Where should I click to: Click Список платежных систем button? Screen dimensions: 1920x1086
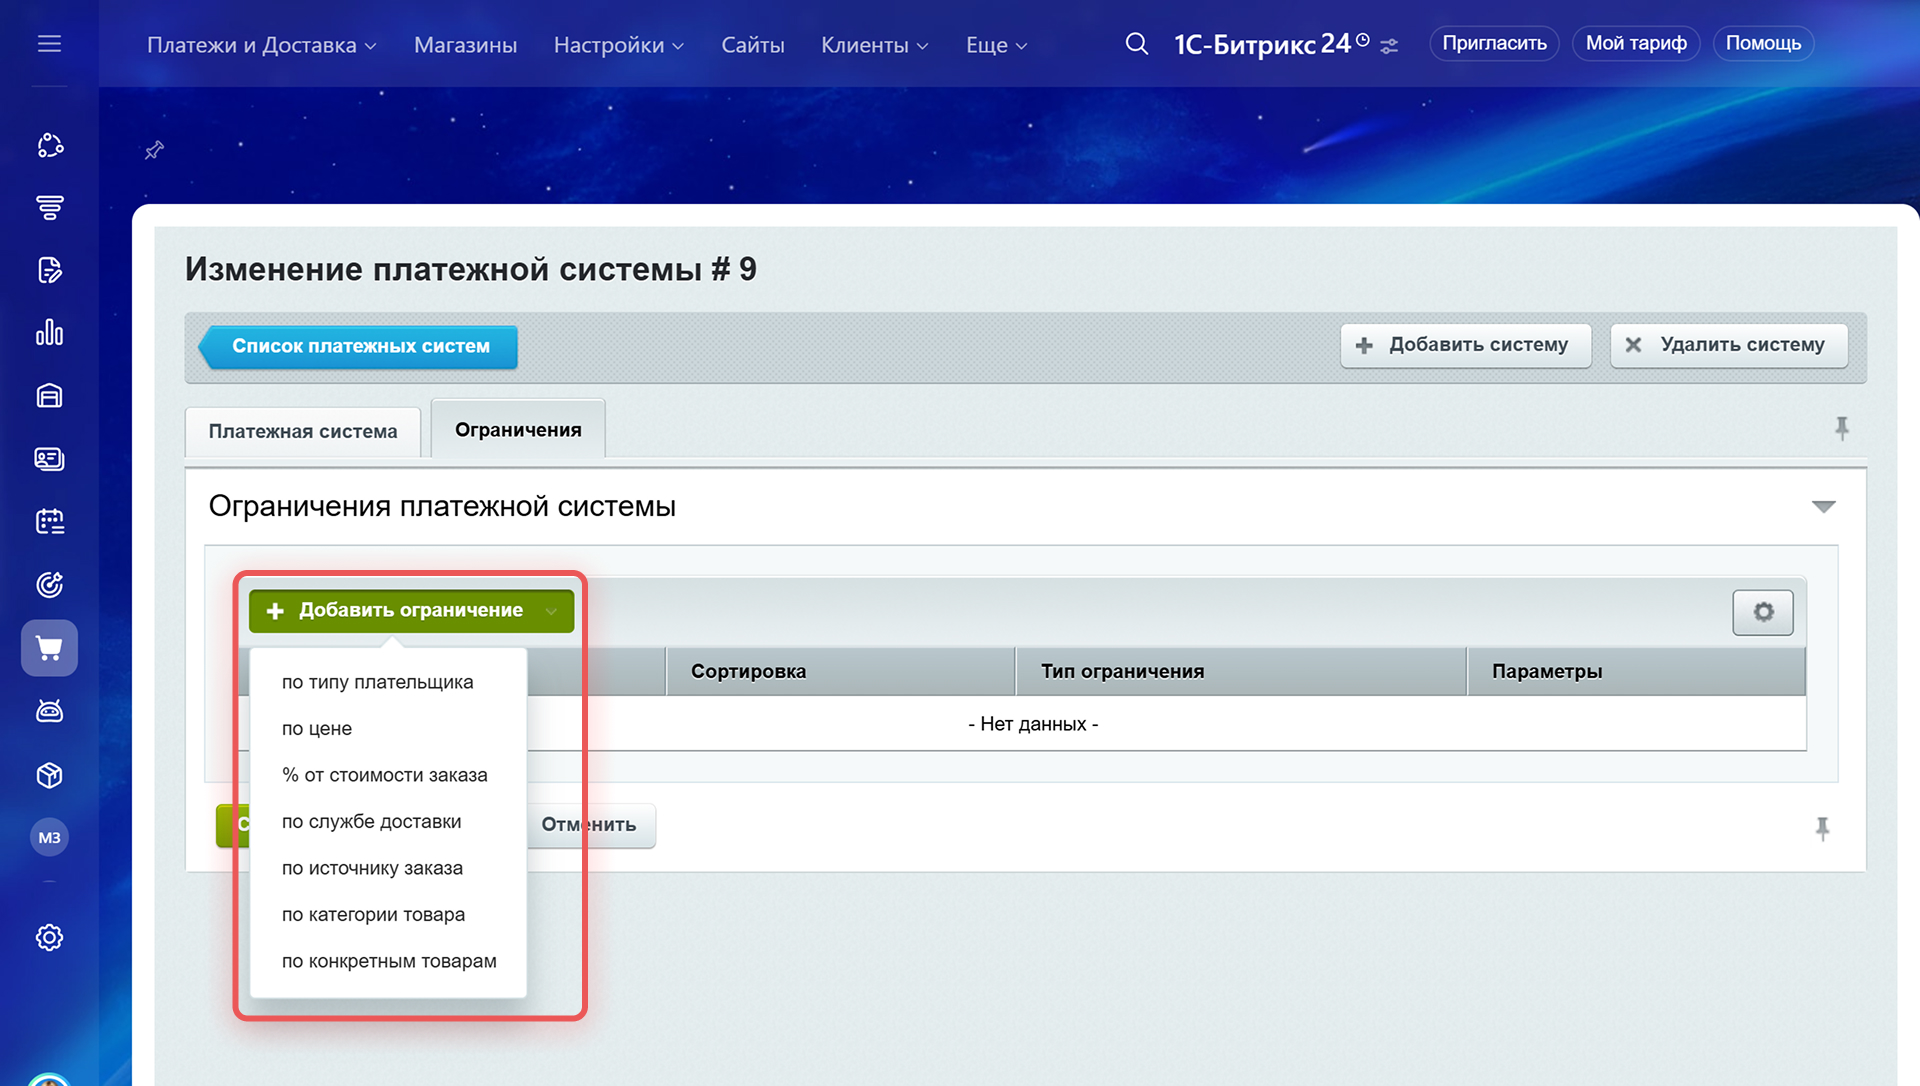point(360,346)
